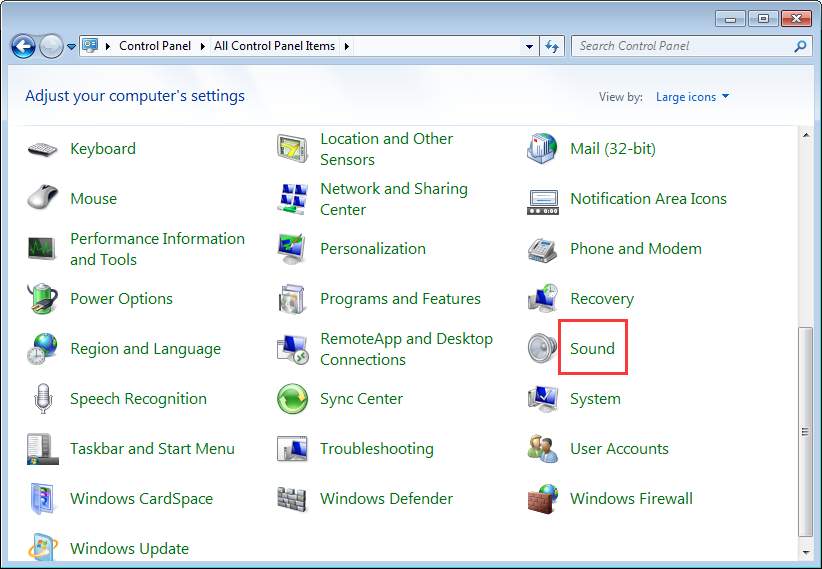Click the Region and Language globe icon
The image size is (822, 569).
(42, 349)
